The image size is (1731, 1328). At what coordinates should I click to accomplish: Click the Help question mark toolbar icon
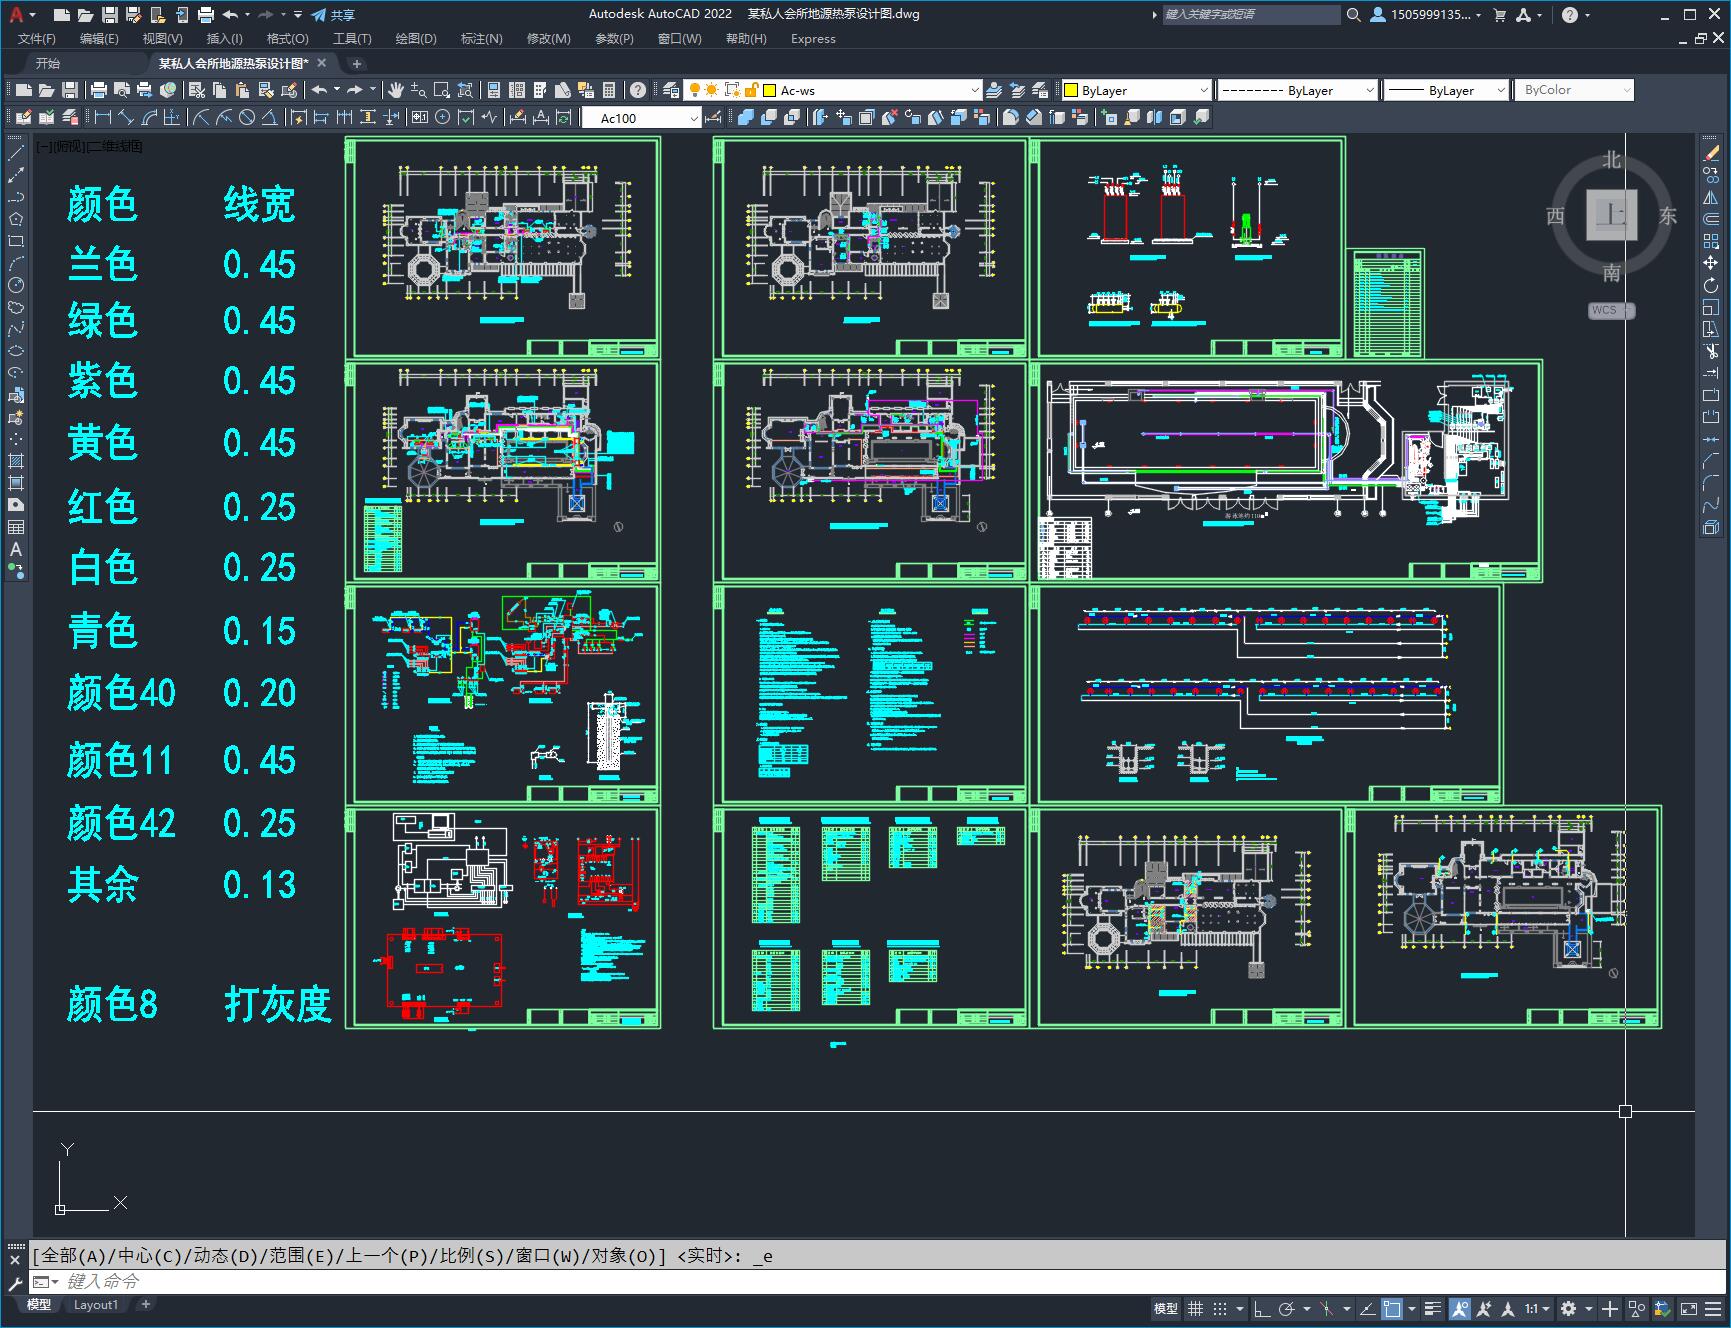click(638, 90)
